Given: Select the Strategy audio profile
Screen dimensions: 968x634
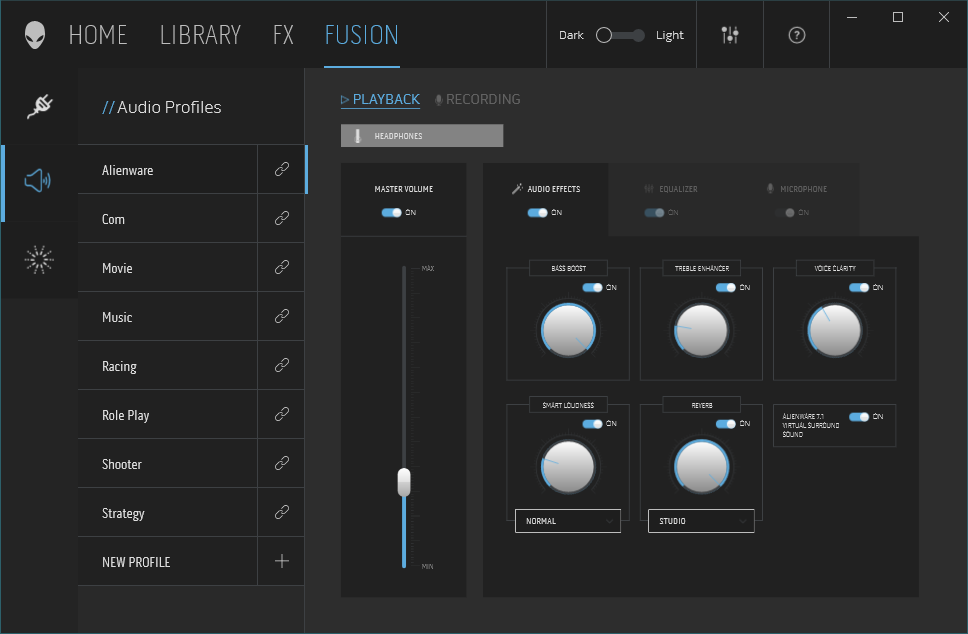Looking at the screenshot, I should coord(167,512).
